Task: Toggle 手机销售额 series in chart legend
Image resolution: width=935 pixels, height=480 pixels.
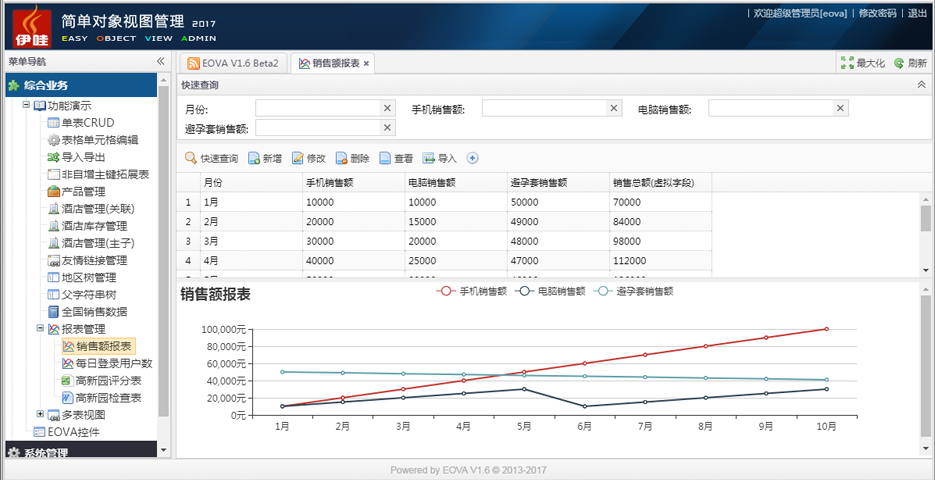Action: [475, 291]
